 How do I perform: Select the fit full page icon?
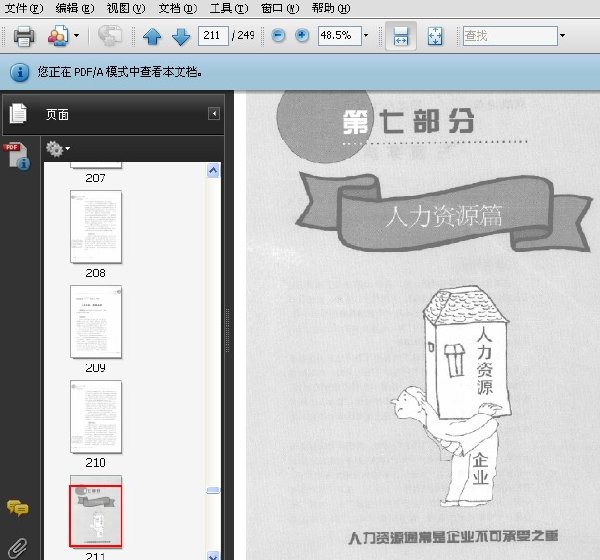pos(435,36)
